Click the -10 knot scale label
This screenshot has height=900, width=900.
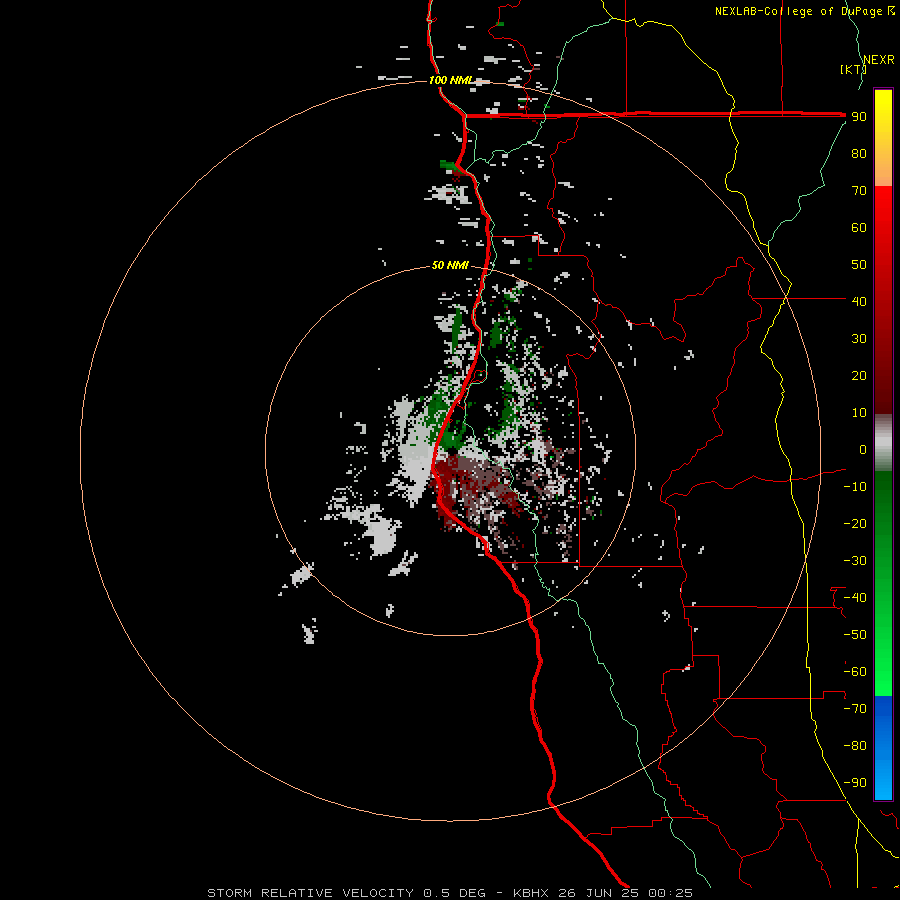(x=855, y=487)
